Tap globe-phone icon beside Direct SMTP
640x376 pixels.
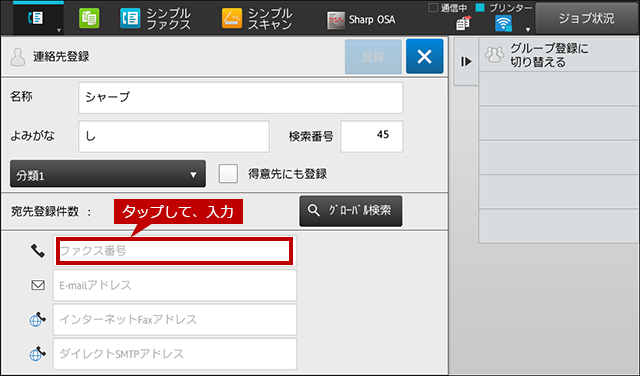coord(38,354)
